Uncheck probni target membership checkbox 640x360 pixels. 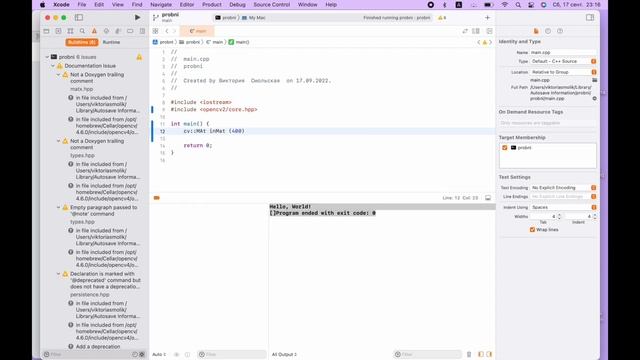(505, 148)
